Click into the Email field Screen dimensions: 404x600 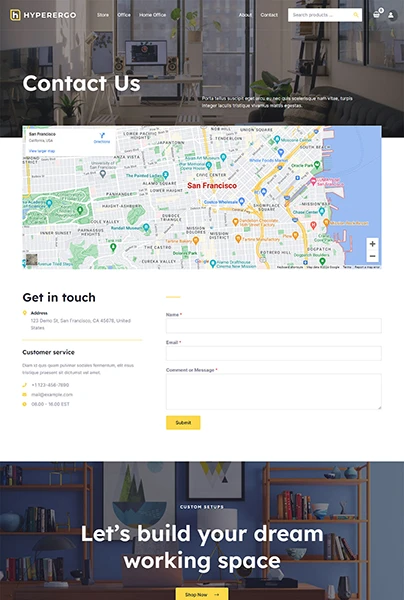[x=274, y=353]
